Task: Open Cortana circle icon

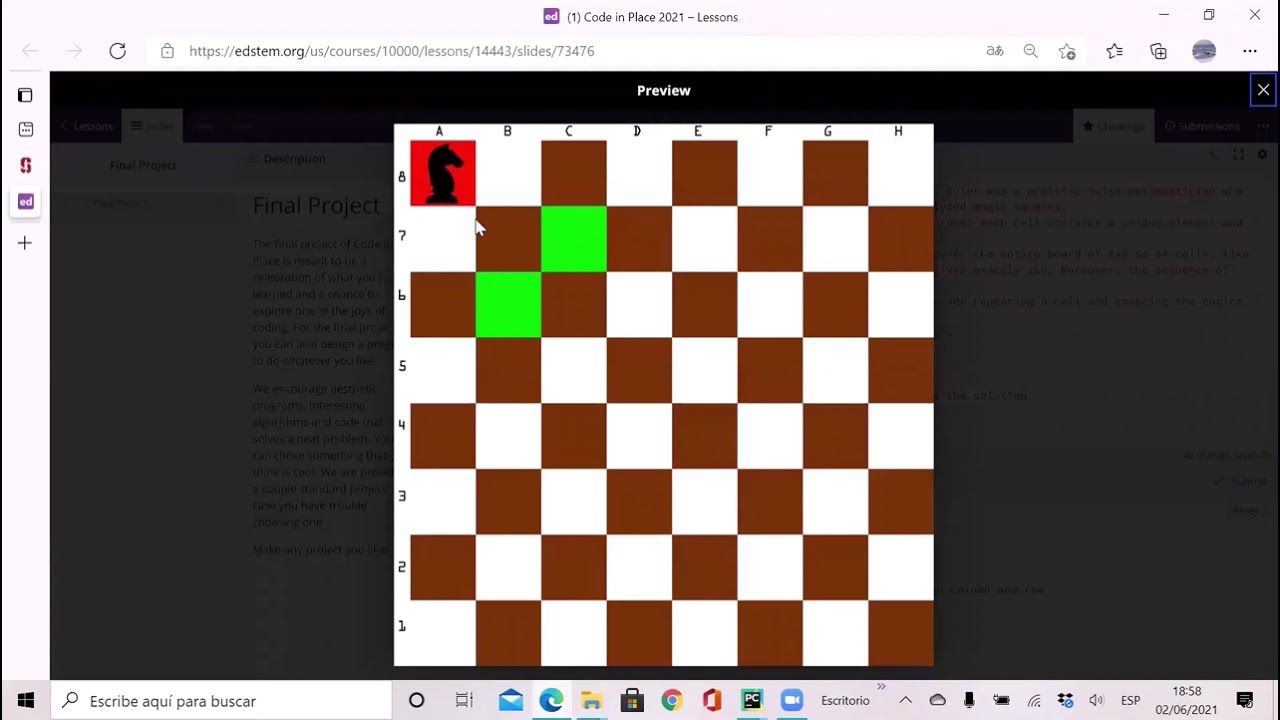Action: pyautogui.click(x=416, y=700)
